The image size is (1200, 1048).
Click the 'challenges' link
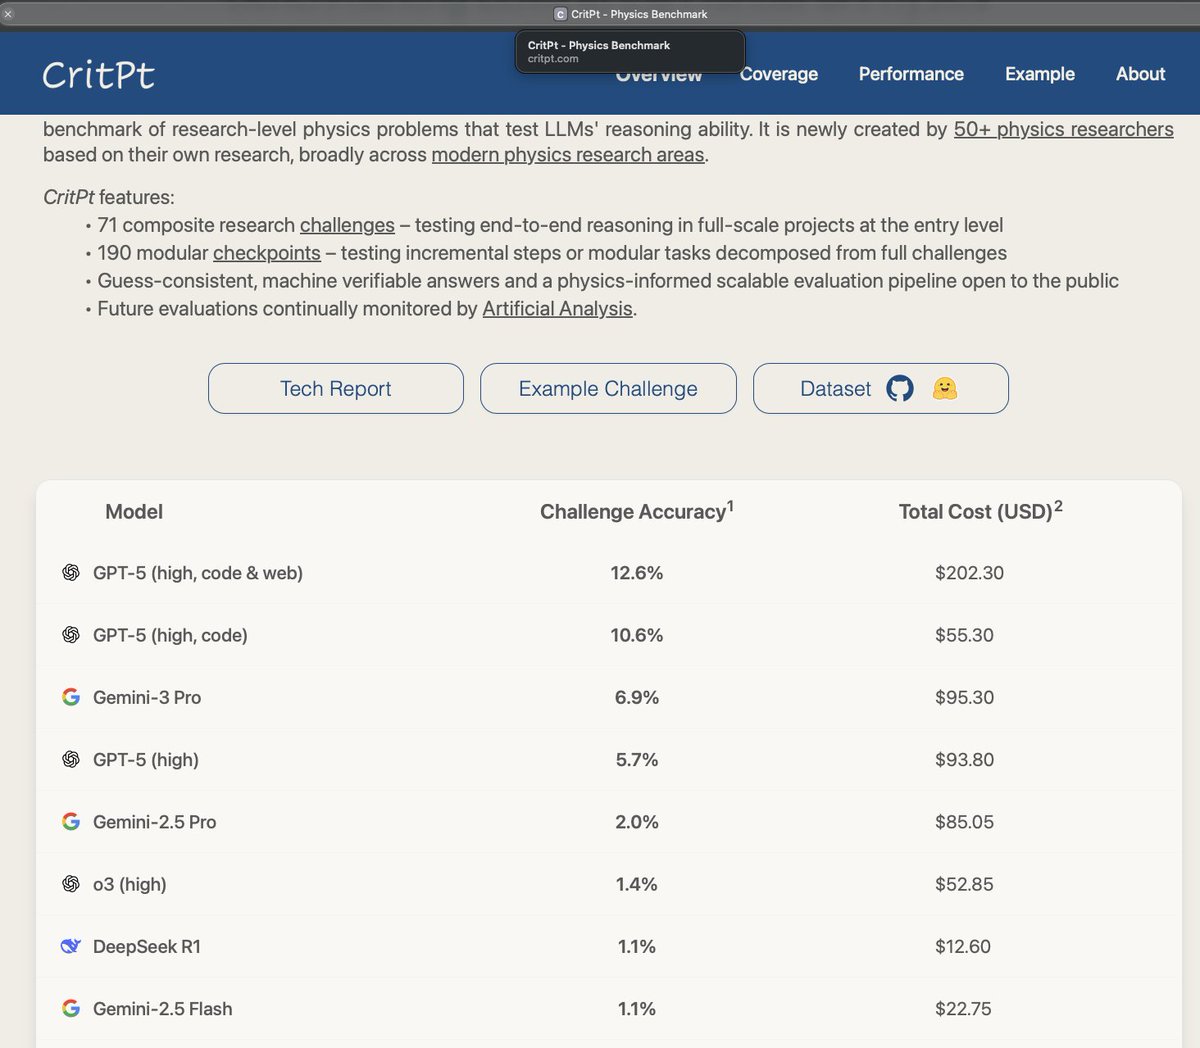347,225
